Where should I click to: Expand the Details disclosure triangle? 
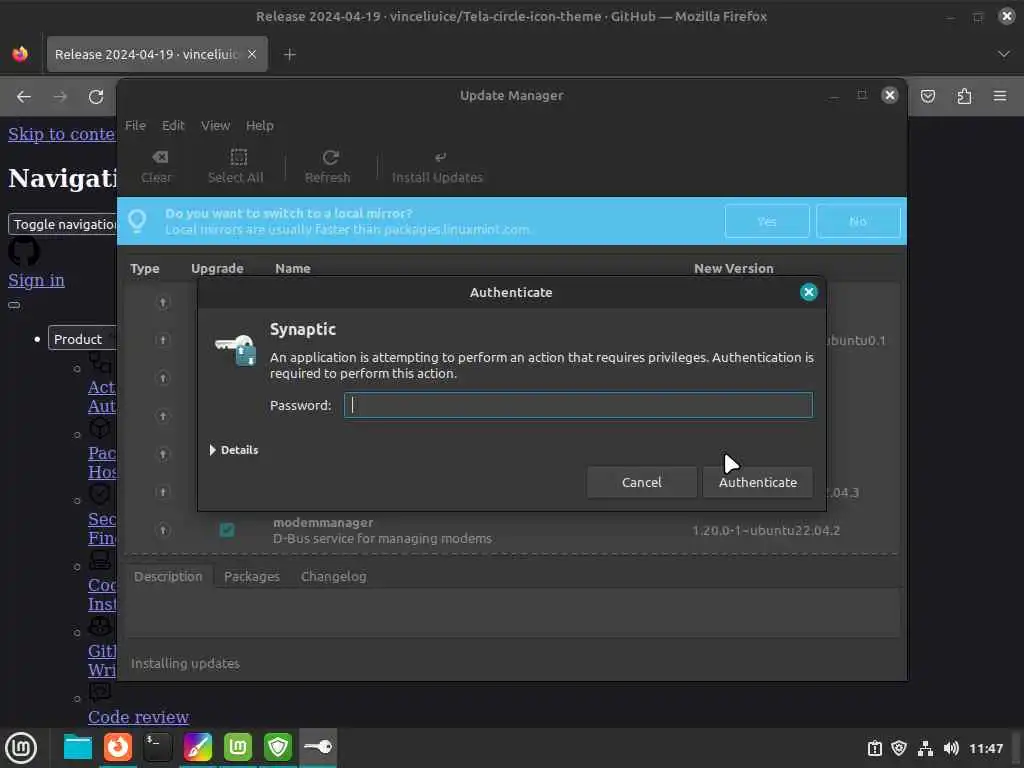(213, 450)
